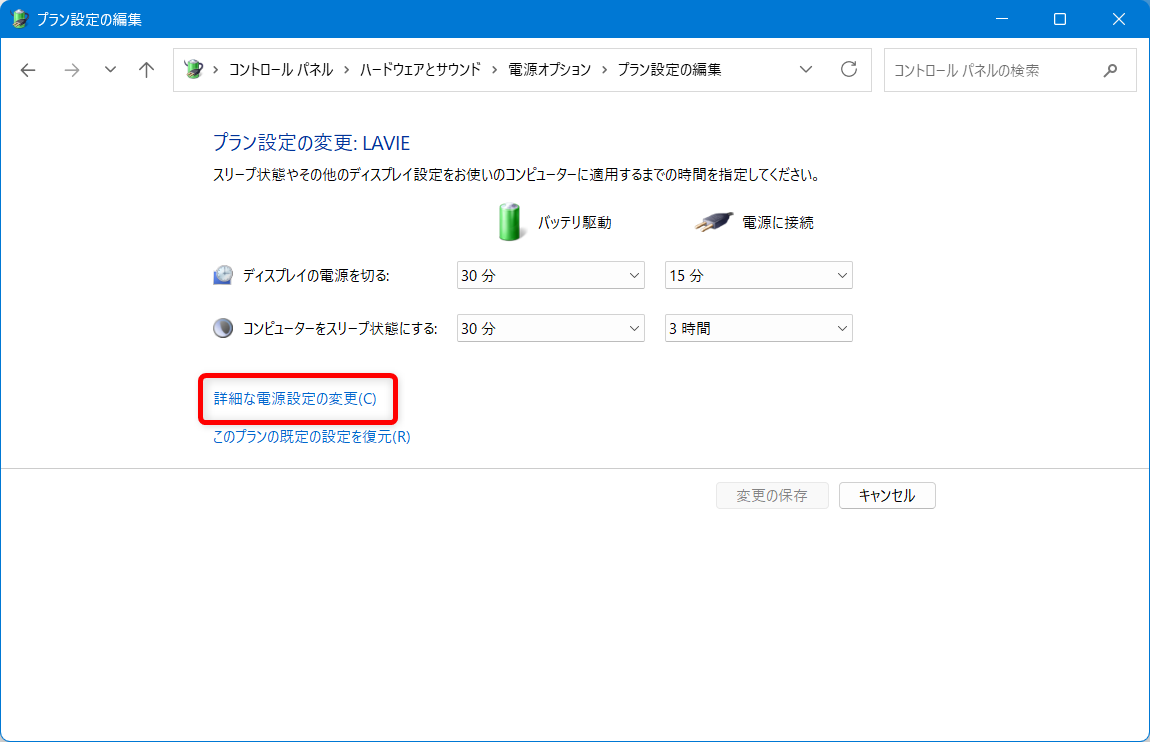Viewport: 1150px width, 742px height.
Task: Click the back navigation arrow
Action: [x=27, y=70]
